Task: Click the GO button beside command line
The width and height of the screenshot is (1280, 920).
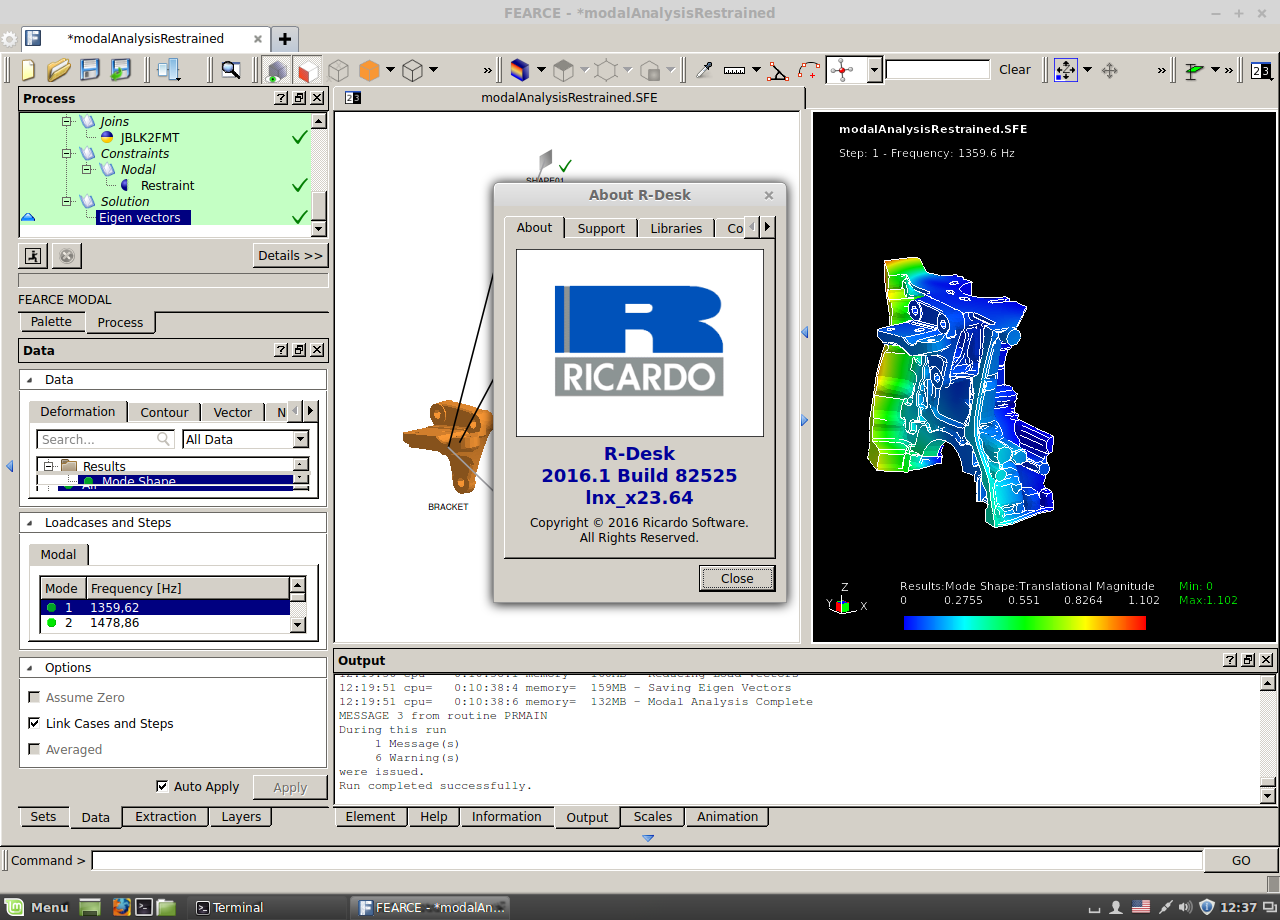Action: tap(1241, 860)
